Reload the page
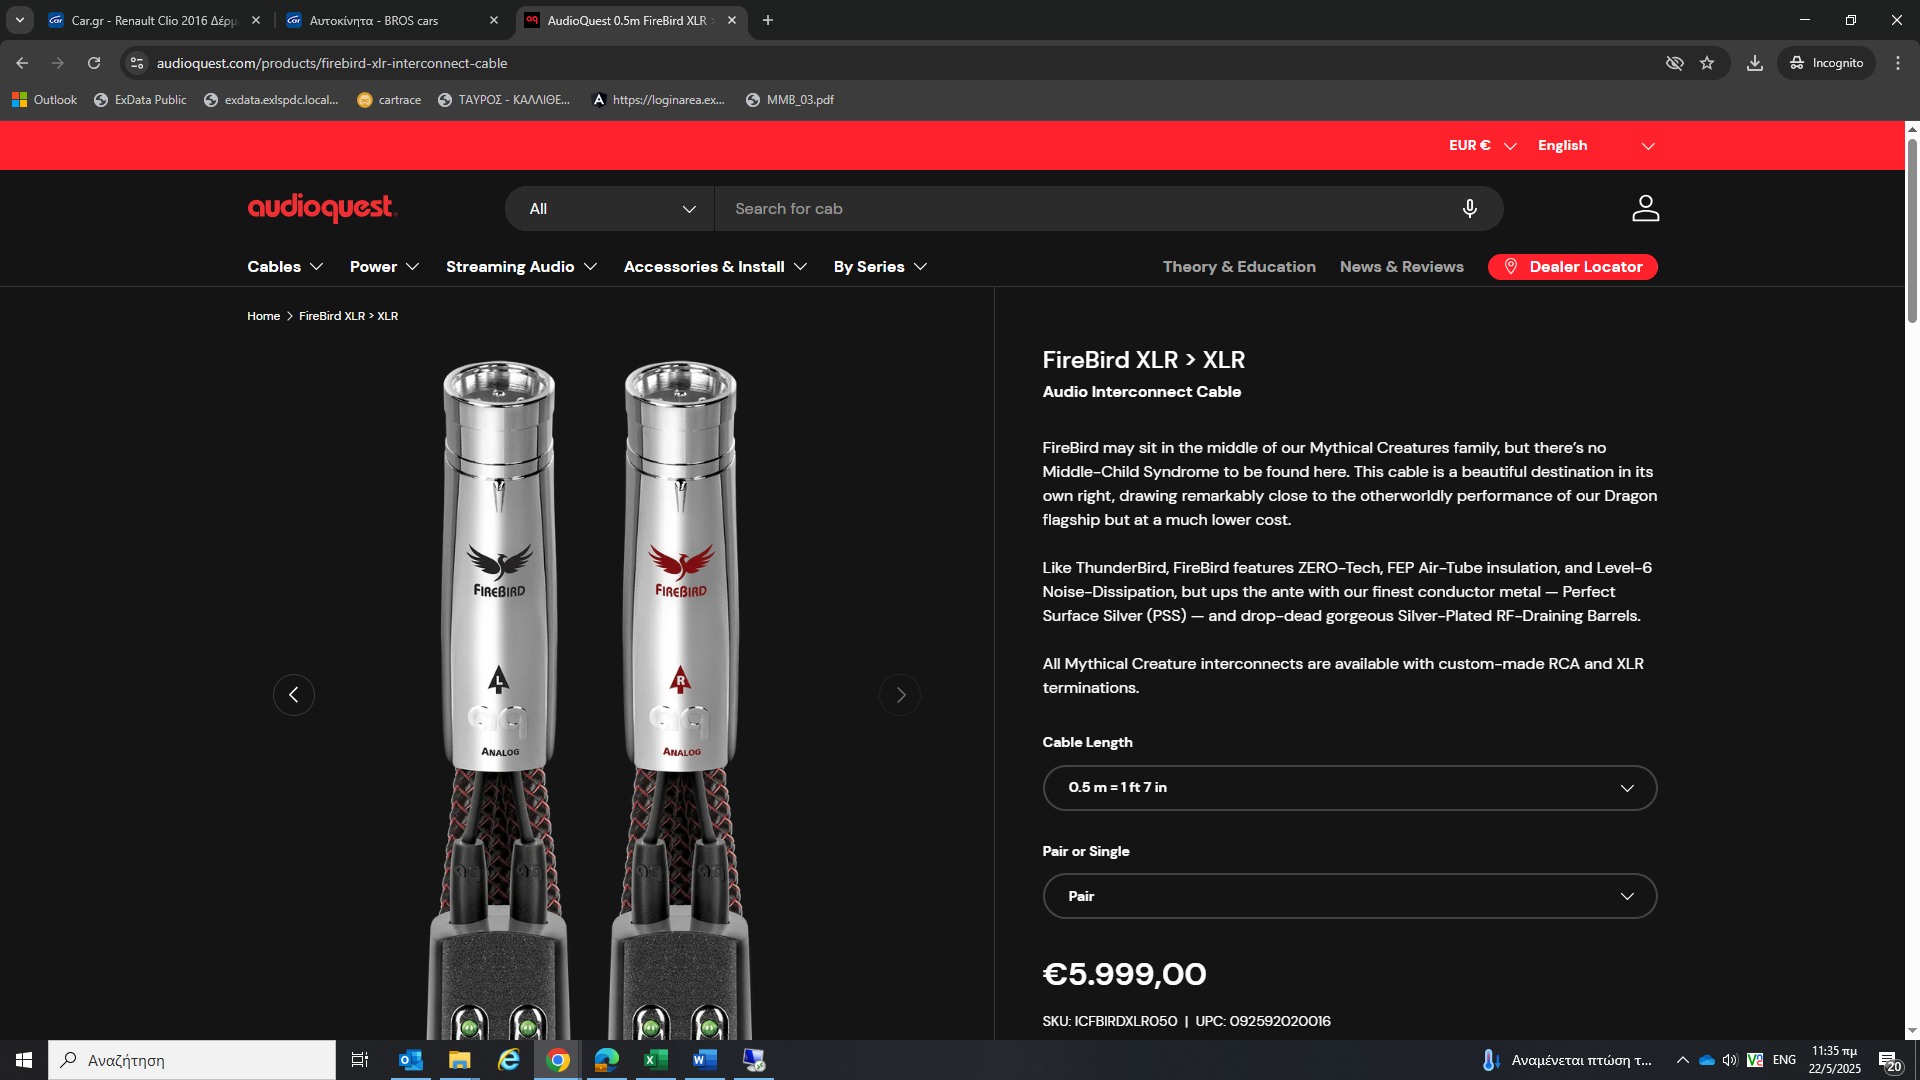Screen dimensions: 1920x1080 (94, 63)
